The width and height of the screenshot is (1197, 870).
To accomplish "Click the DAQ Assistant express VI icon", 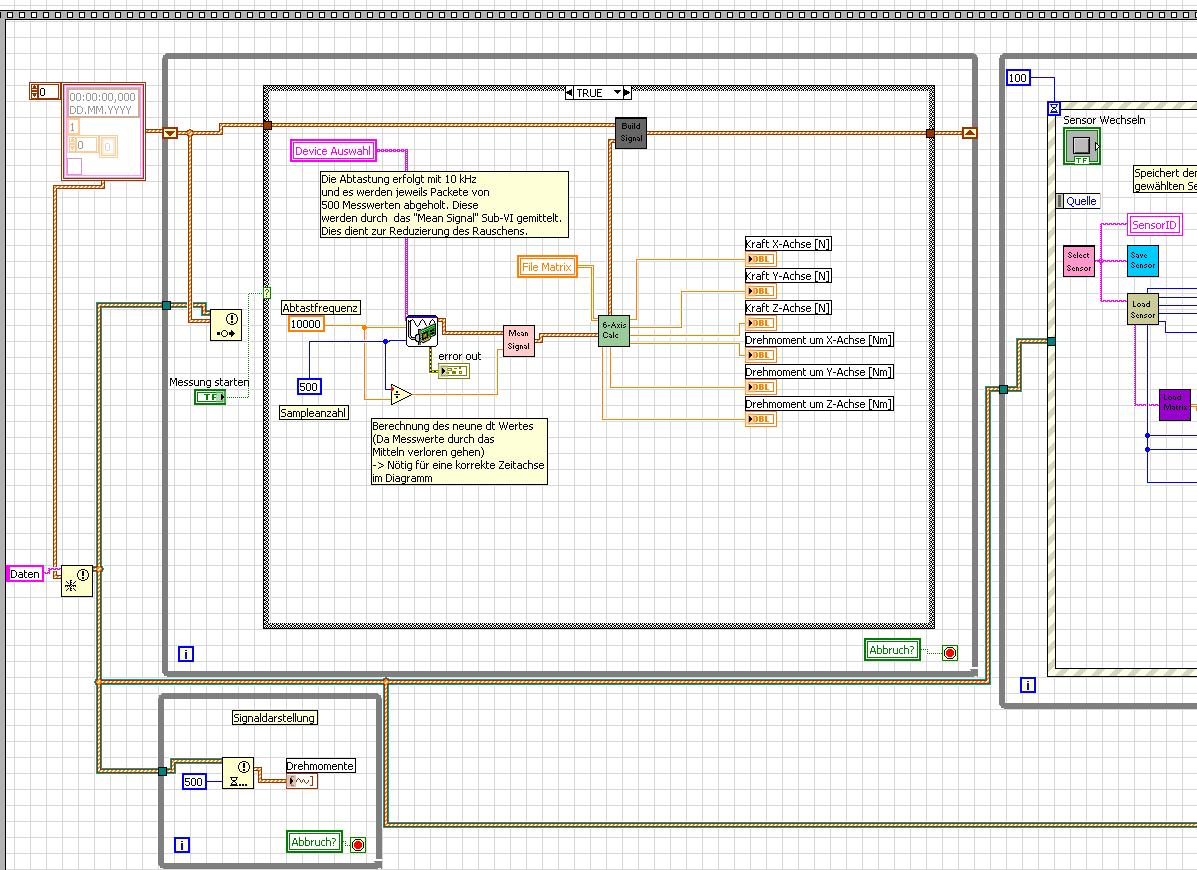I will pyautogui.click(x=421, y=331).
